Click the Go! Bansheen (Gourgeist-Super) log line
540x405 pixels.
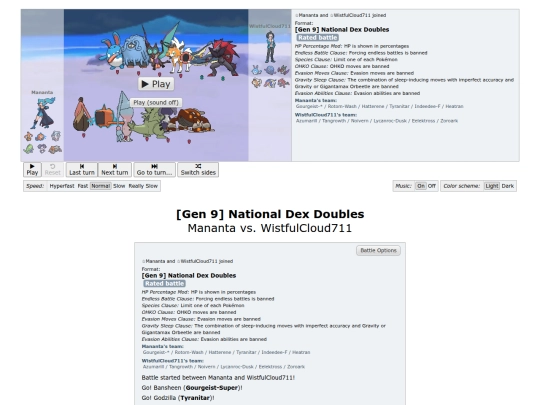192,388
